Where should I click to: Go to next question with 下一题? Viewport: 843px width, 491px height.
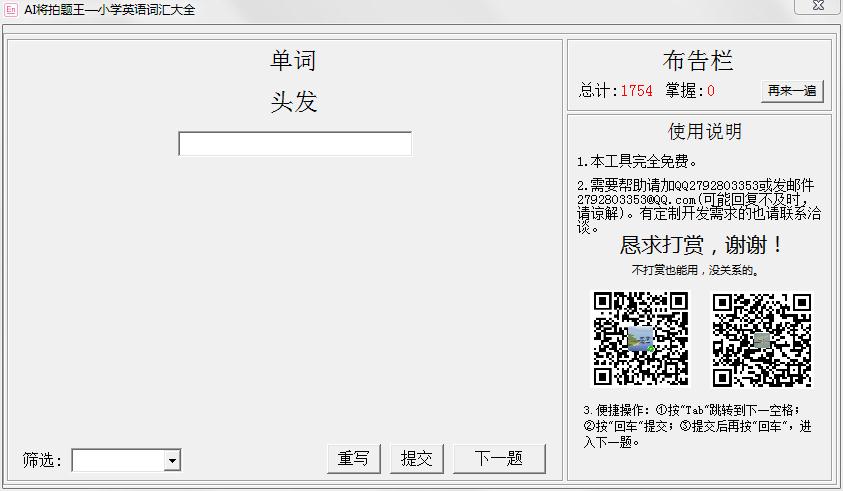499,459
